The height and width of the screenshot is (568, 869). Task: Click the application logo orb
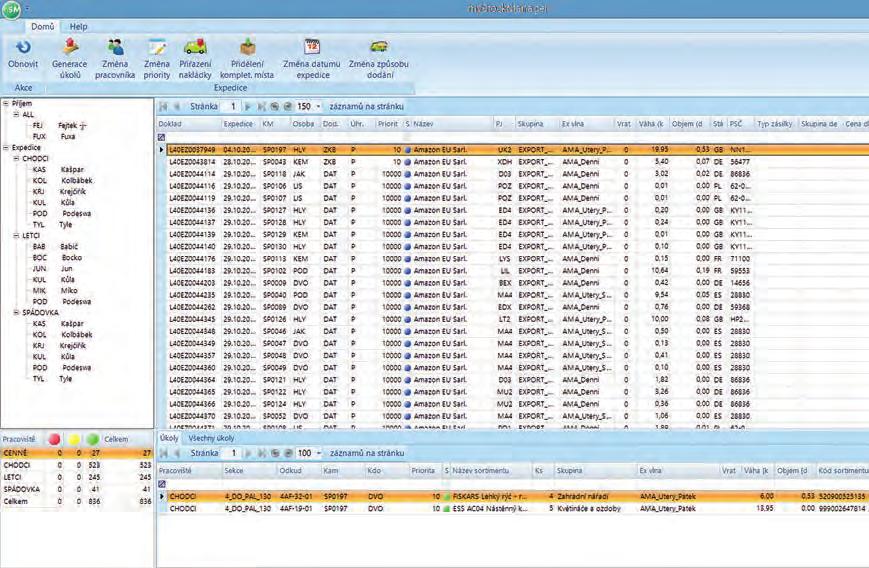pos(11,9)
